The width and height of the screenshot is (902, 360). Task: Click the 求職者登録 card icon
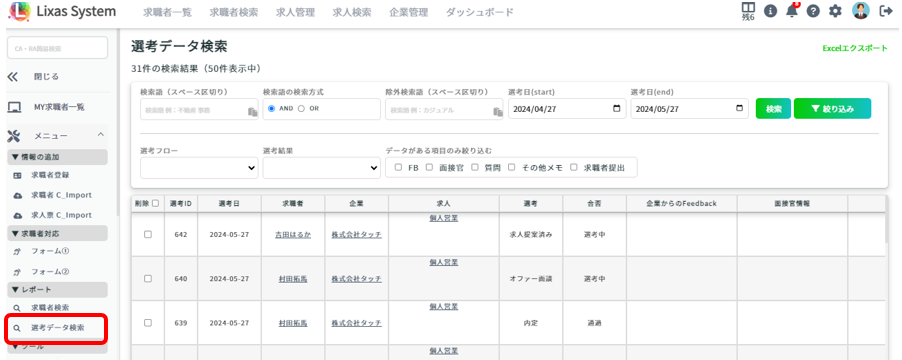tap(17, 175)
